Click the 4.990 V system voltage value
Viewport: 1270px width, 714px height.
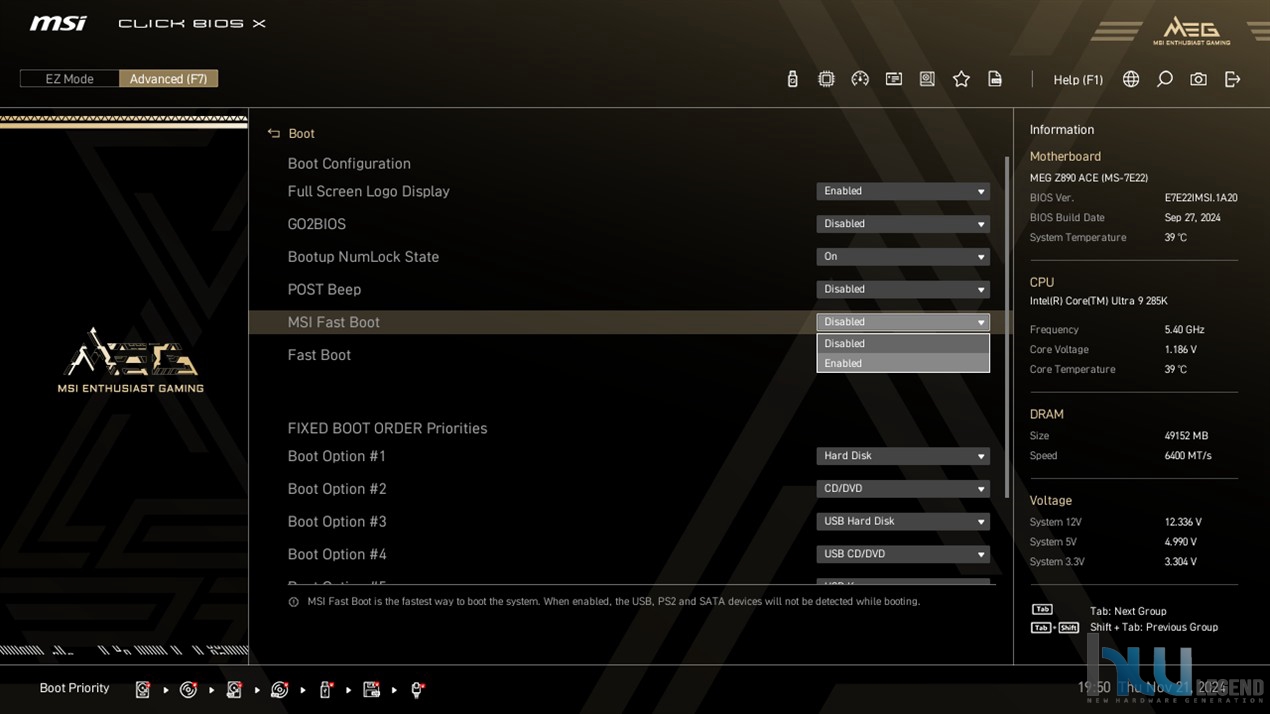[x=1180, y=542]
